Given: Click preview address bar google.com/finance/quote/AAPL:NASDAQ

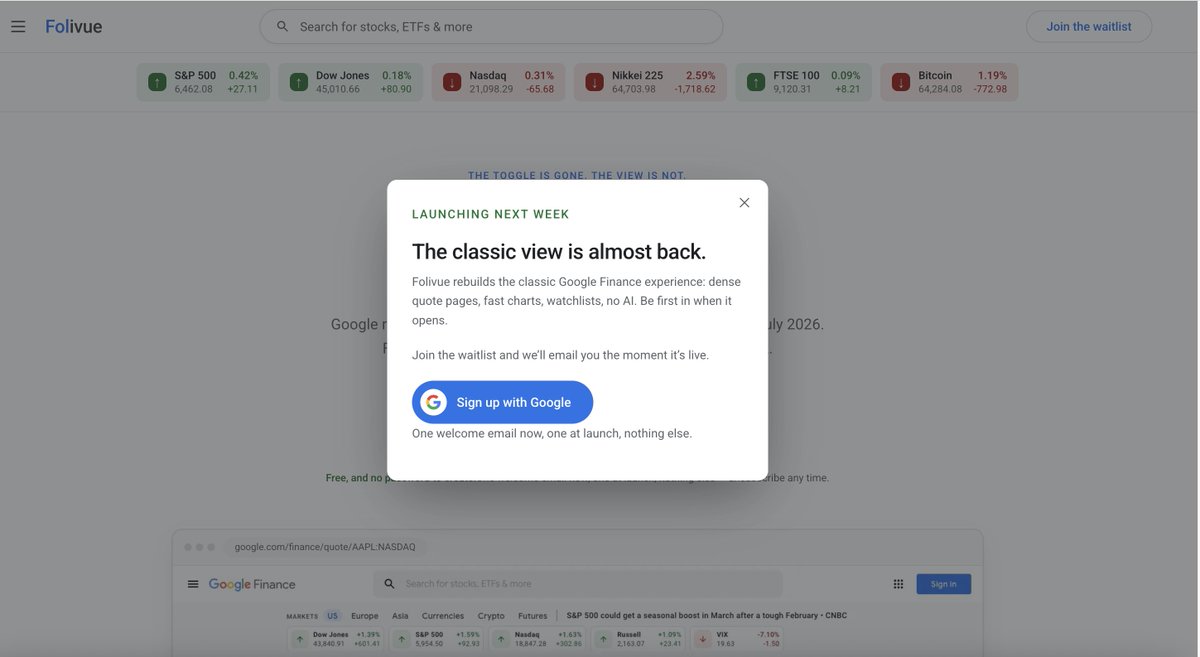Looking at the screenshot, I should (325, 547).
